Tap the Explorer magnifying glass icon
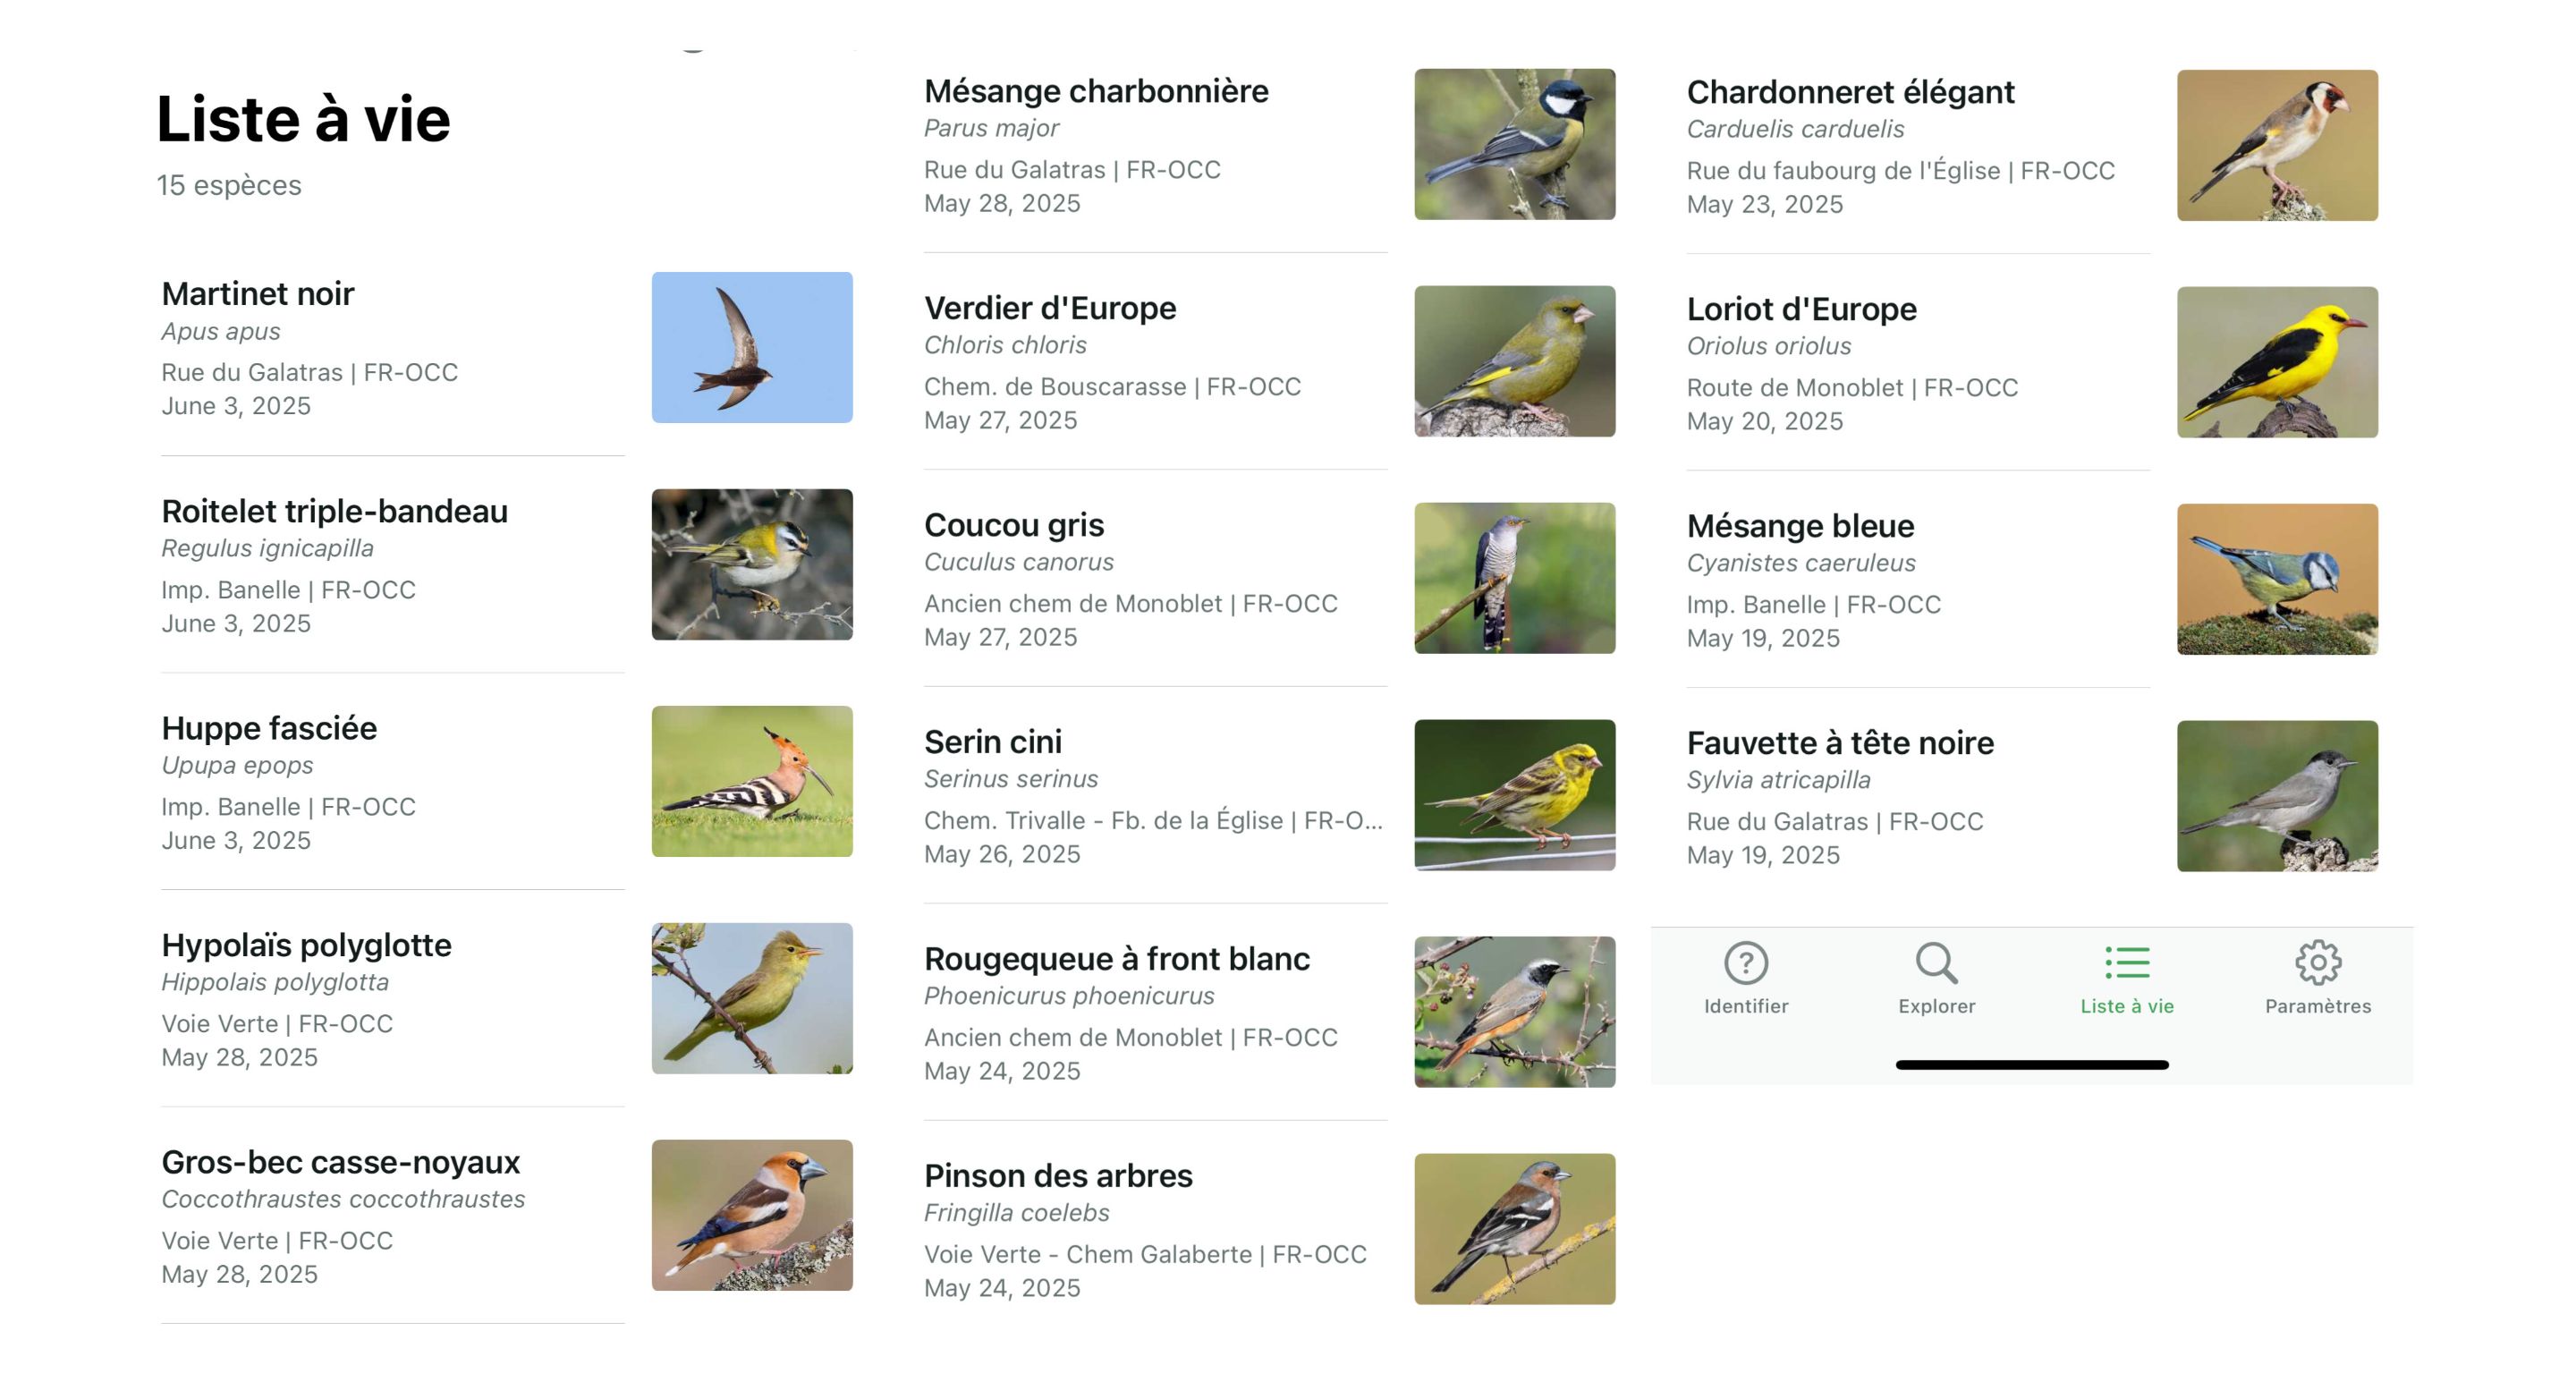Viewport: 2576px width, 1382px height. [x=1937, y=963]
